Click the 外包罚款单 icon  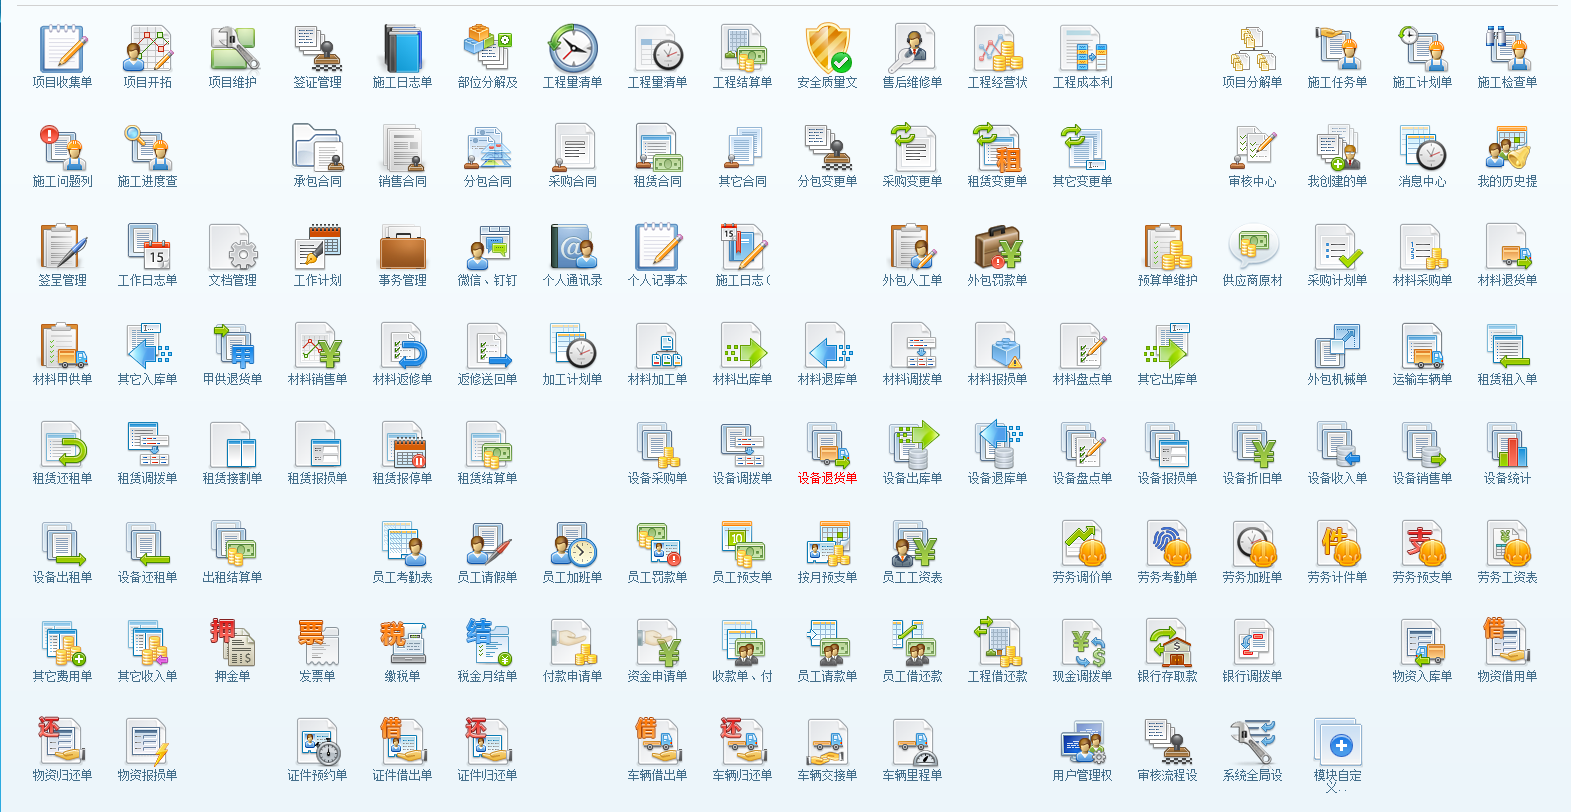pos(997,247)
